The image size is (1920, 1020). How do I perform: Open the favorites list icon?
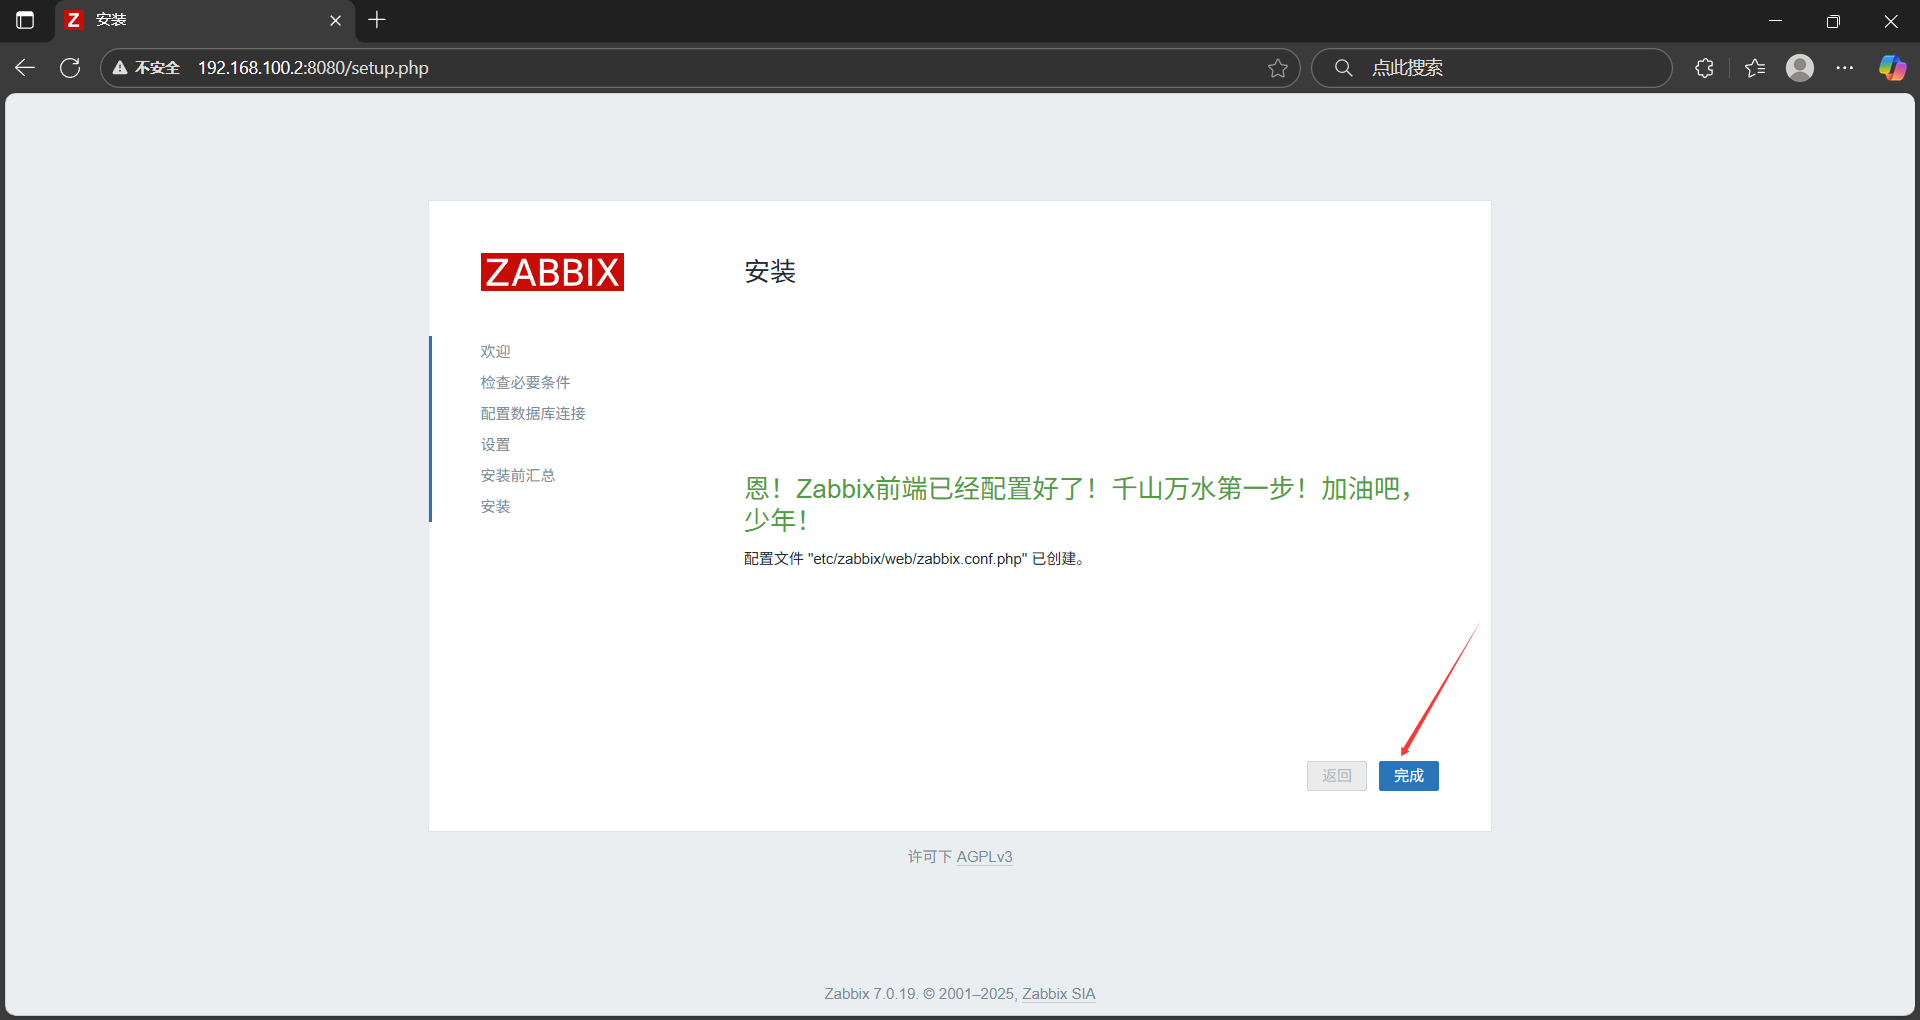click(1755, 68)
